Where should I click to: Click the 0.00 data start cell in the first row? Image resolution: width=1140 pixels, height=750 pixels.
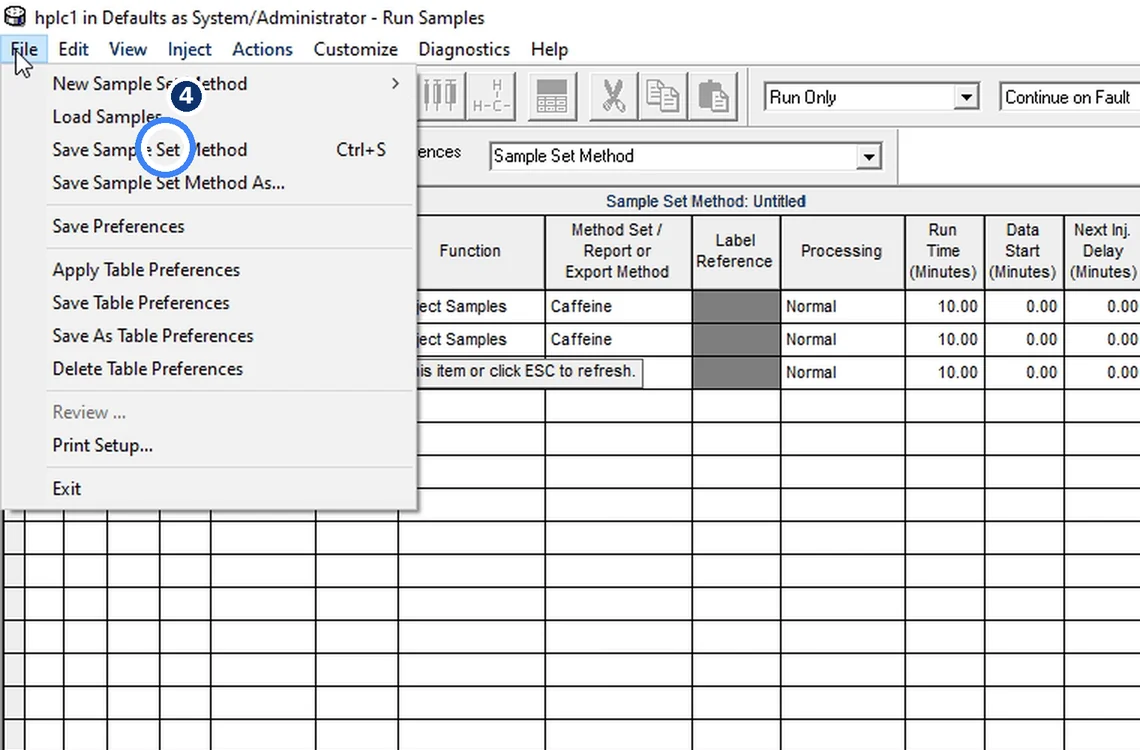pyautogui.click(x=1023, y=307)
